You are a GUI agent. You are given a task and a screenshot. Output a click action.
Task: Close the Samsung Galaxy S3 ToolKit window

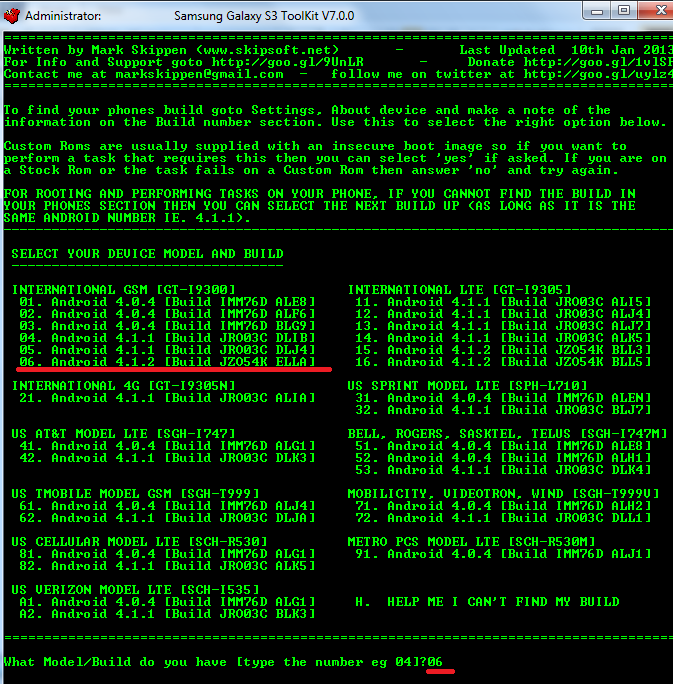tap(656, 10)
